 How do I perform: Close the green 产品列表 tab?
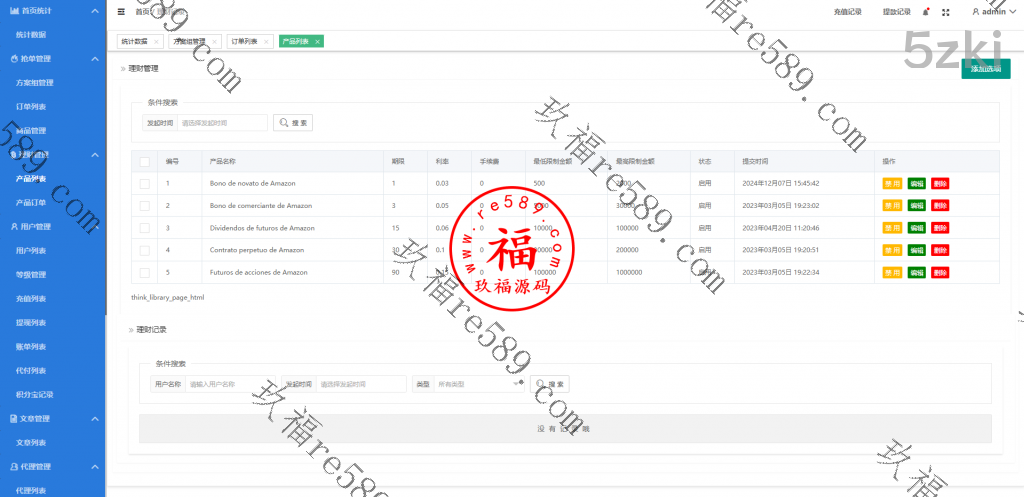coord(317,42)
